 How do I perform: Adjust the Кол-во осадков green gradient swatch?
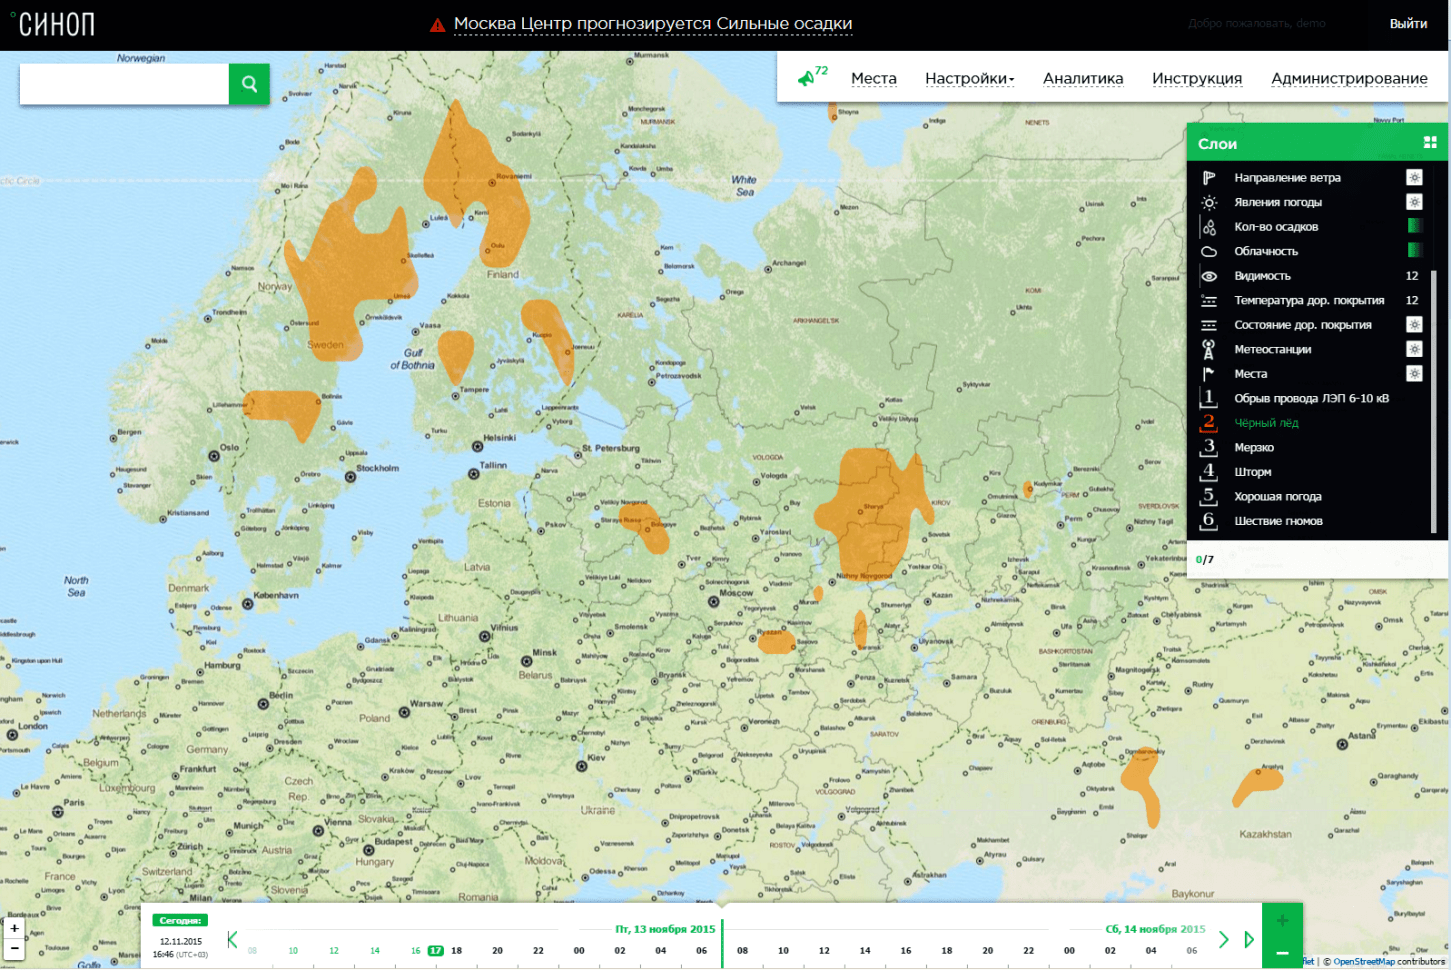coord(1415,226)
